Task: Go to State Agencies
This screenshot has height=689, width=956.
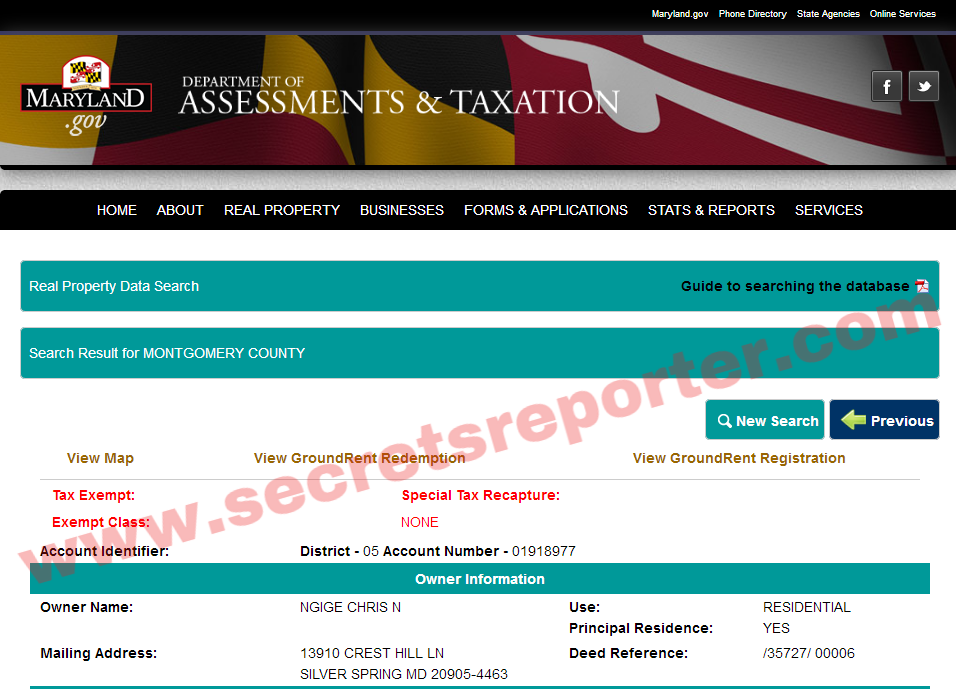Action: coord(828,13)
